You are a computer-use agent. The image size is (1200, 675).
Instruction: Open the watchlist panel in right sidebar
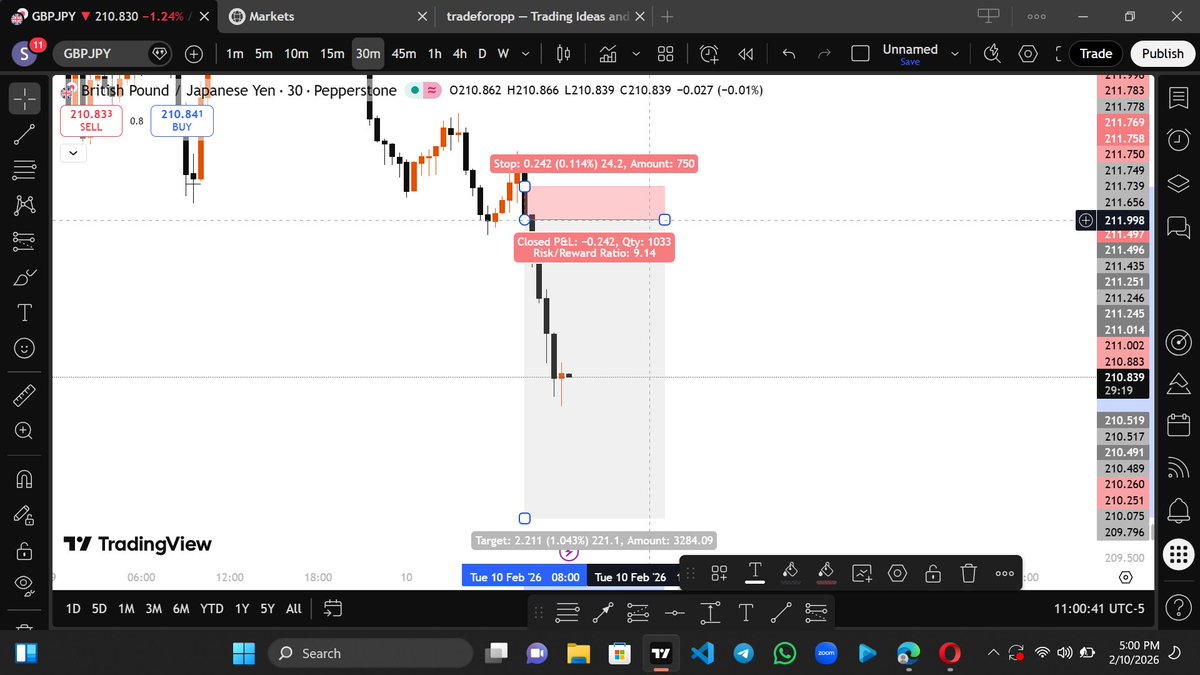click(1179, 97)
